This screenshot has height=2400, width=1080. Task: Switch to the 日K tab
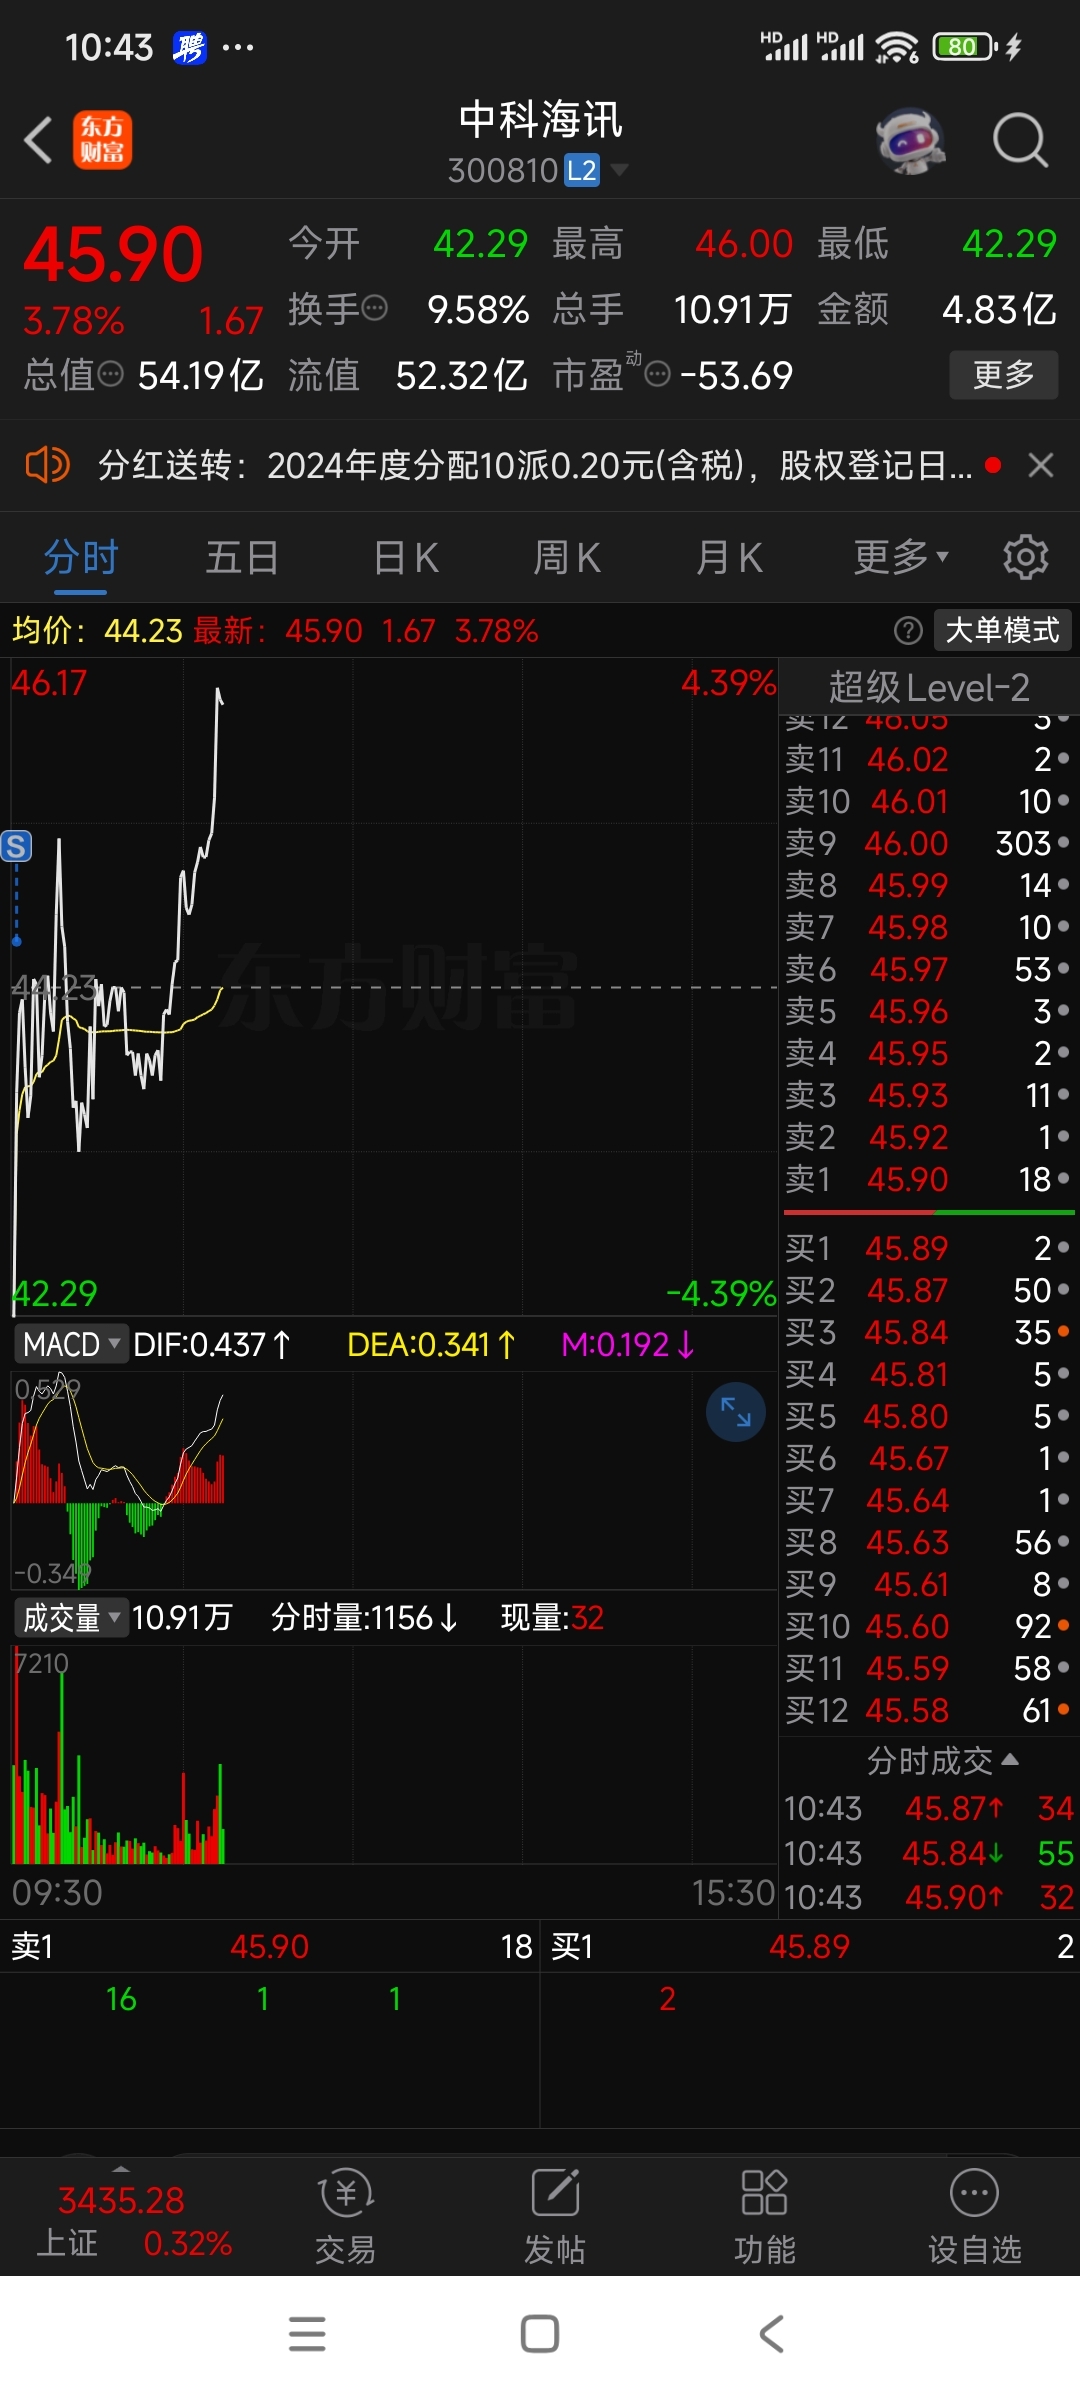pyautogui.click(x=406, y=557)
